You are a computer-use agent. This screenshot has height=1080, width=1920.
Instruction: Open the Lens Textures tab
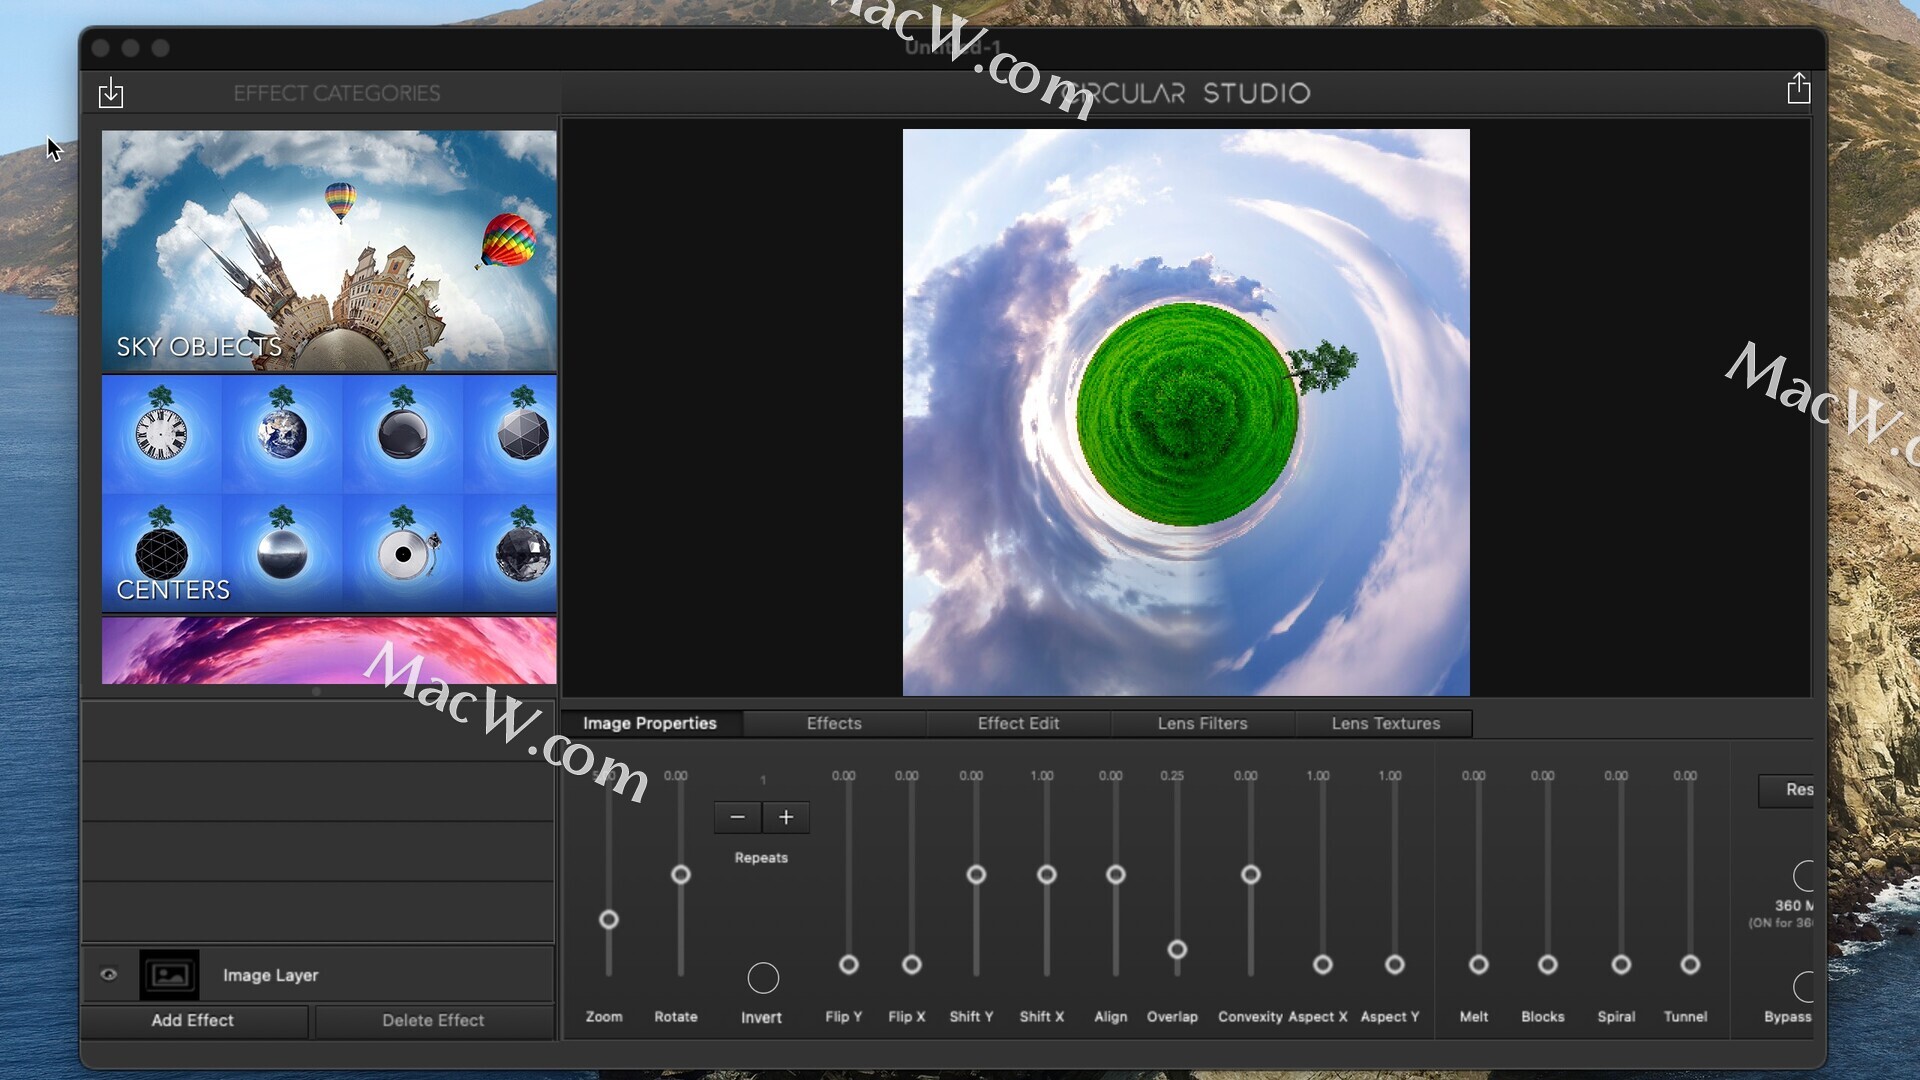point(1386,723)
